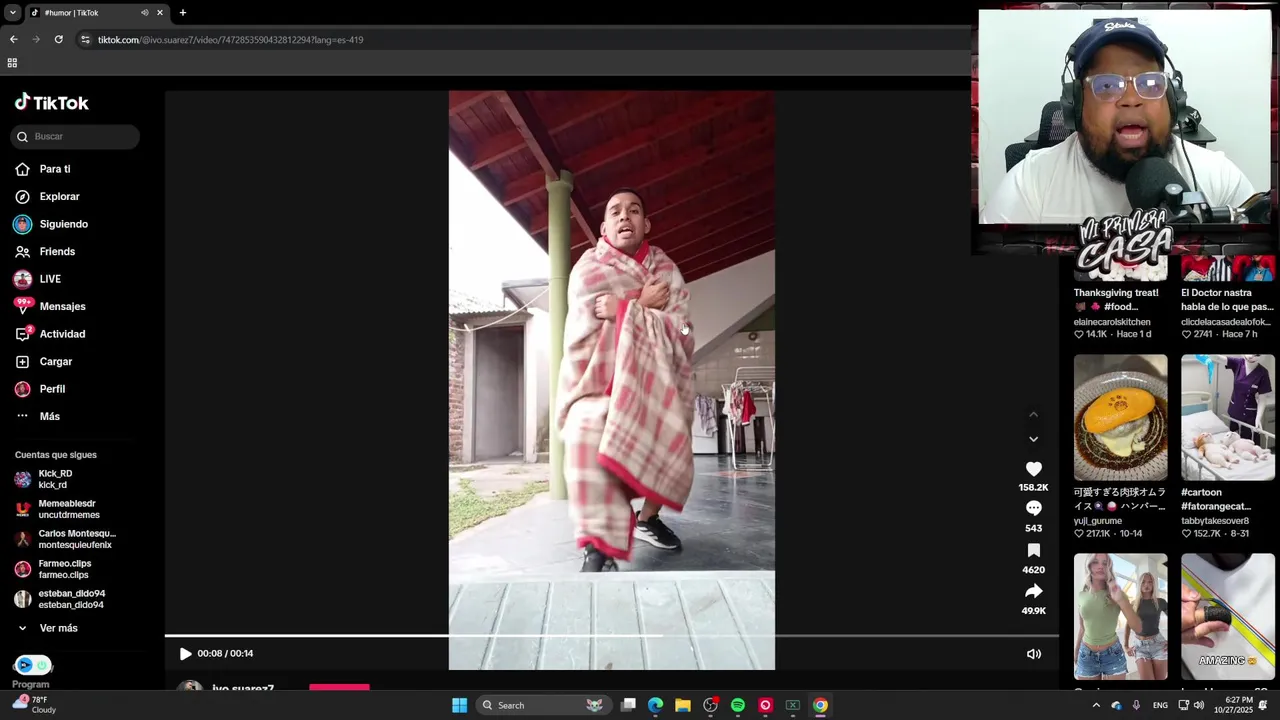Open the Para ti home feed
The image size is (1280, 720).
(x=43, y=169)
